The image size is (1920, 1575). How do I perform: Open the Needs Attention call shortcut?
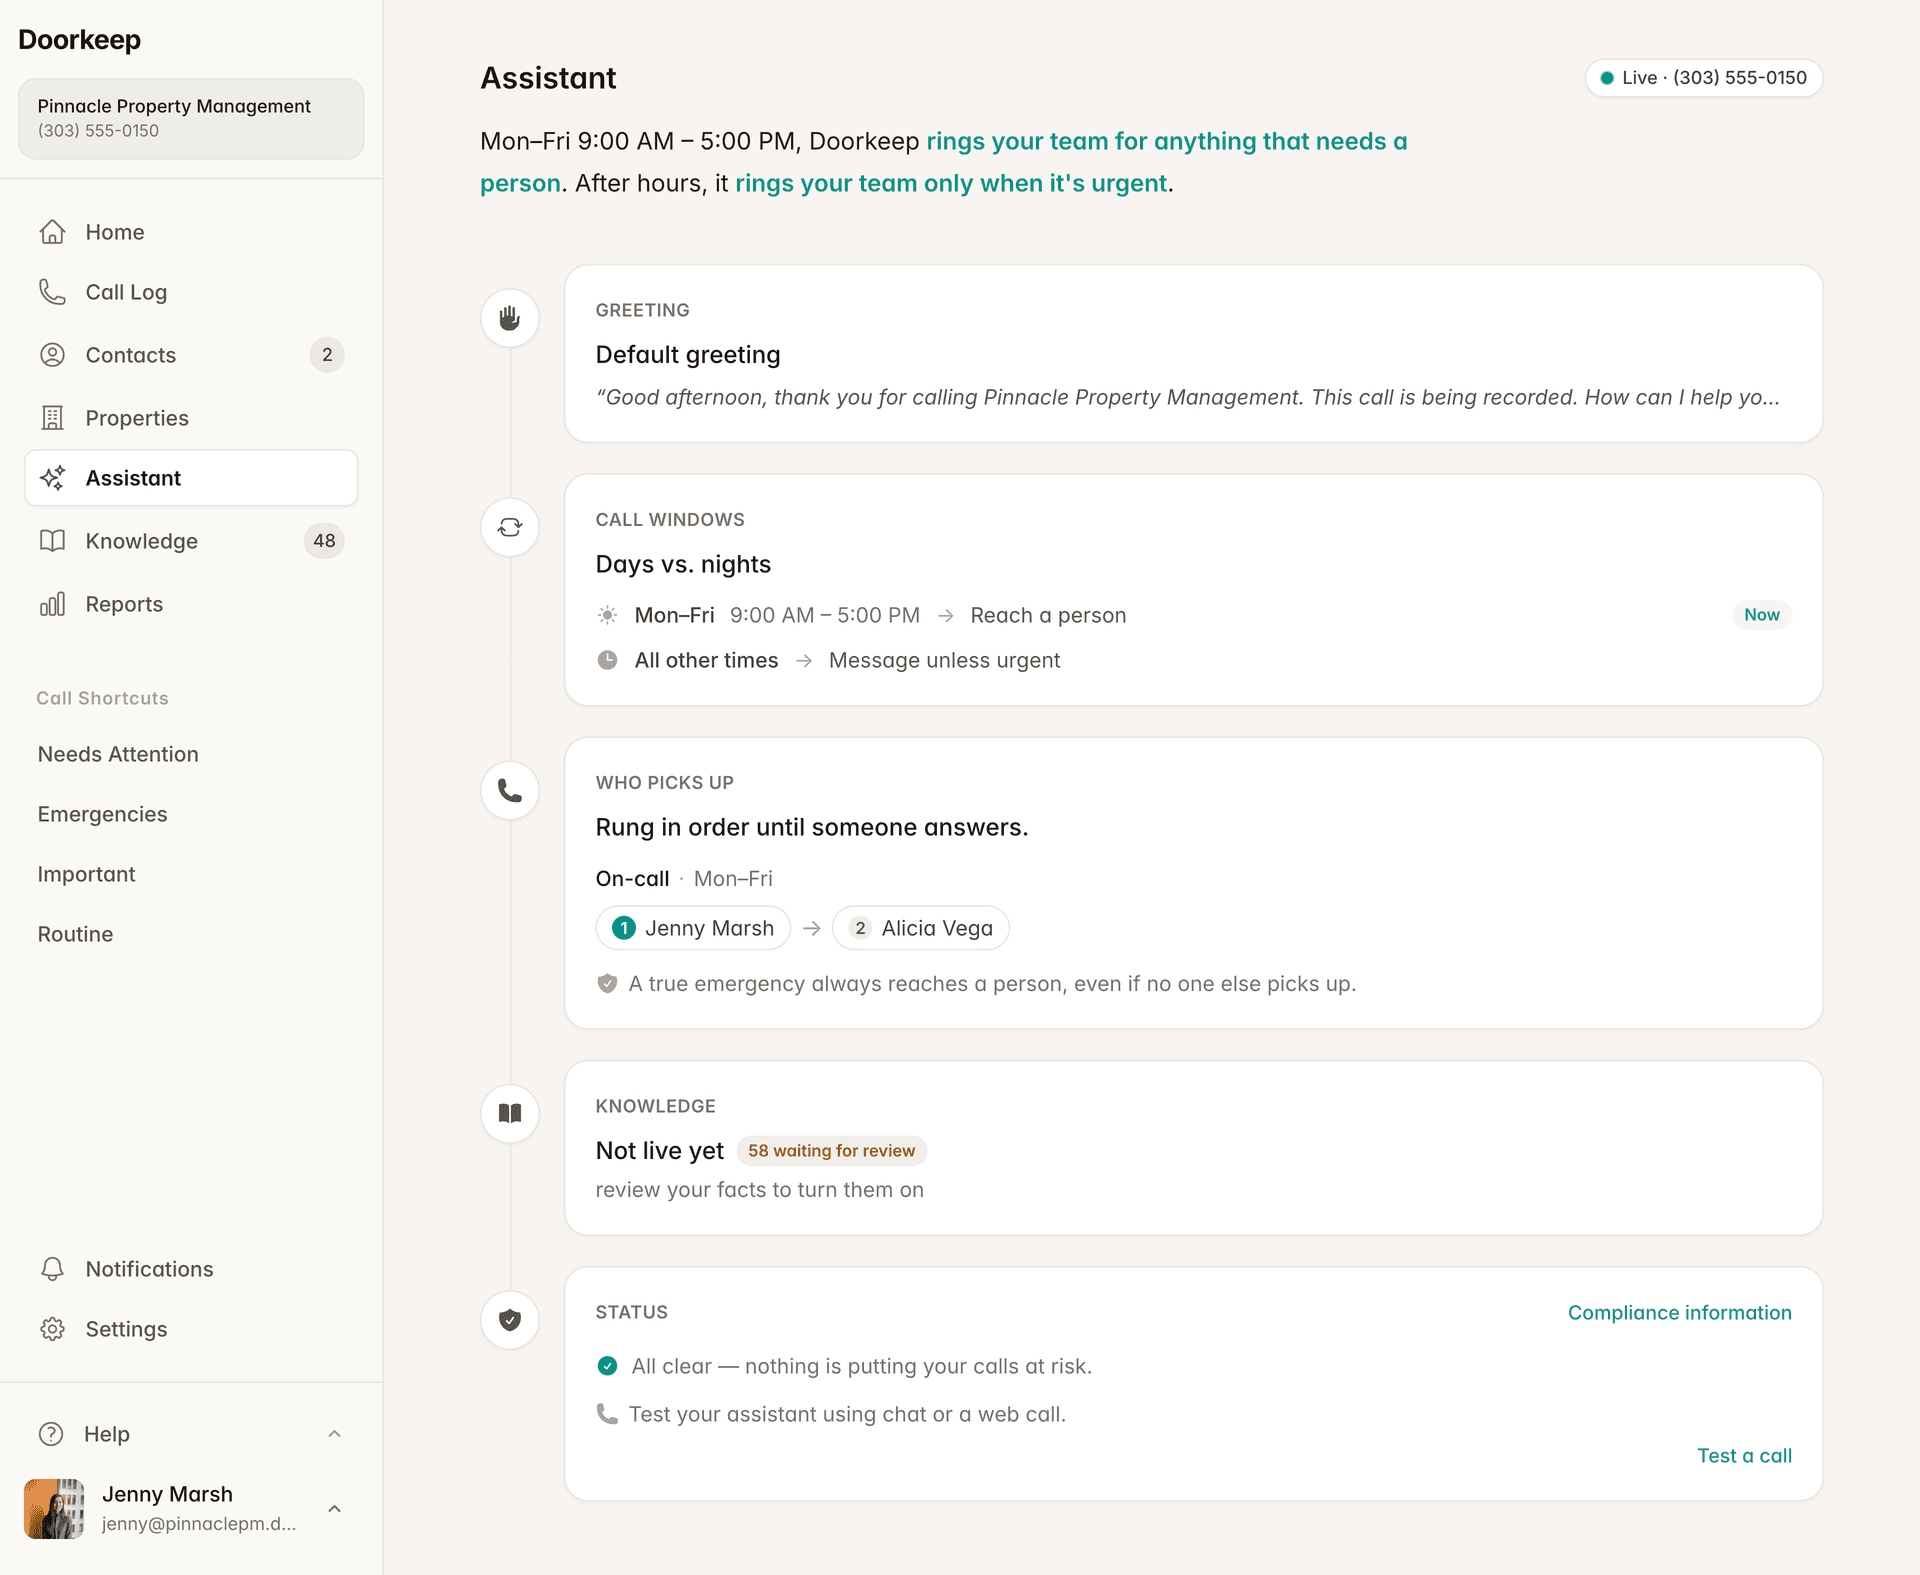tap(118, 754)
